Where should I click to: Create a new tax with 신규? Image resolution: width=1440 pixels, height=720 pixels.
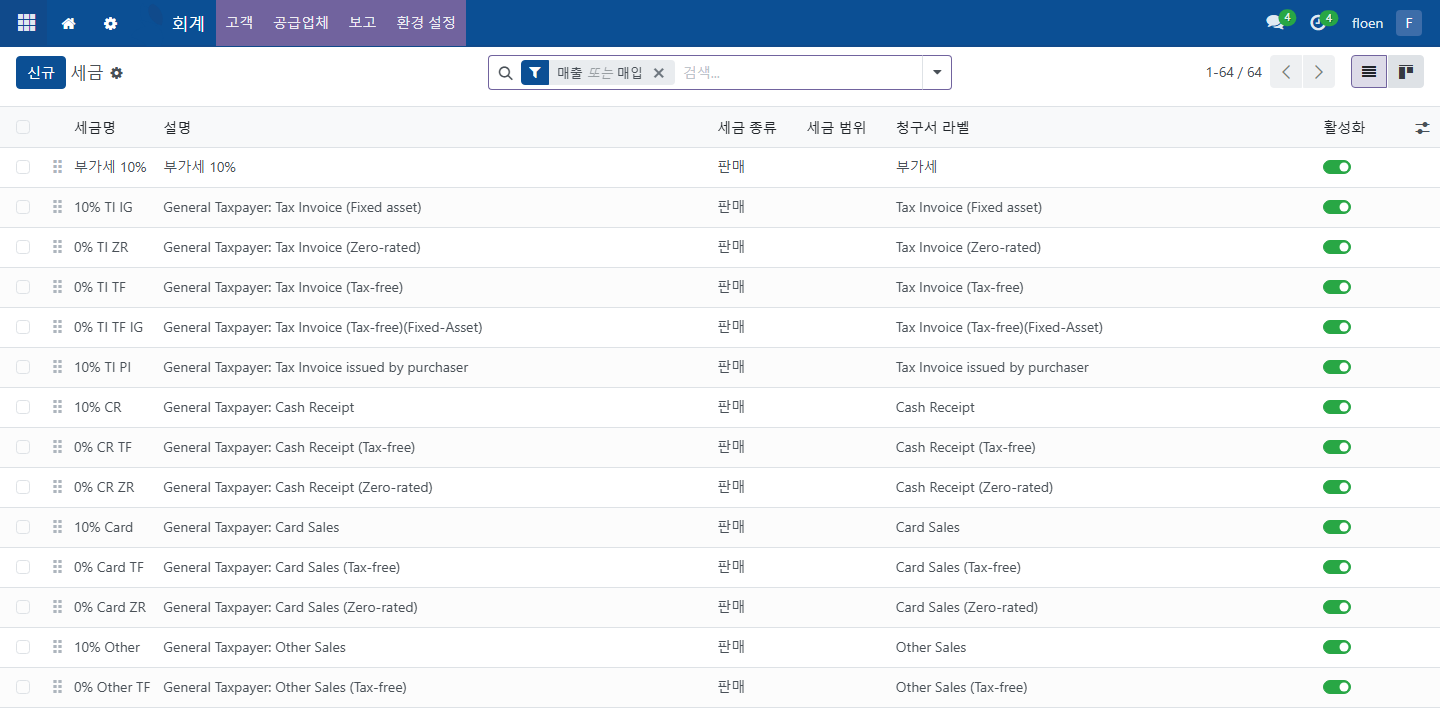[x=41, y=73]
